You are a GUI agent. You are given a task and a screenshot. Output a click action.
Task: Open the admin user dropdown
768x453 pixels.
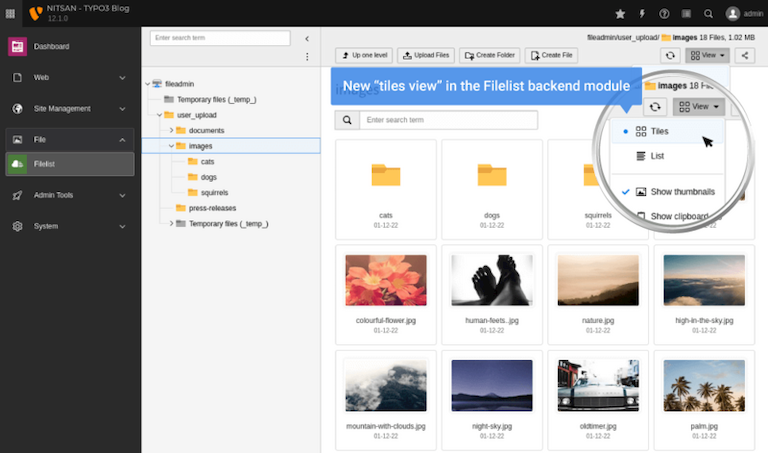(745, 14)
